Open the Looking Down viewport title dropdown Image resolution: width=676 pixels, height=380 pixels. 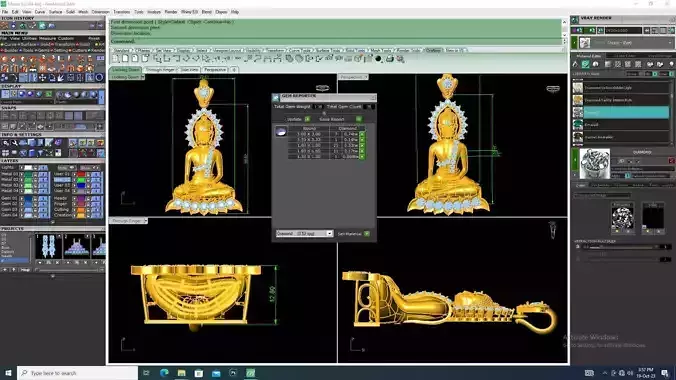(x=142, y=77)
